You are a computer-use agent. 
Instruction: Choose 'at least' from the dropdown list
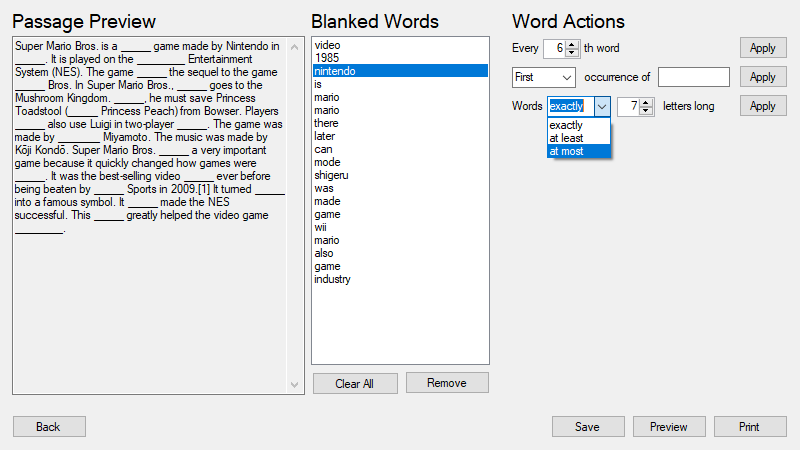[x=579, y=138]
